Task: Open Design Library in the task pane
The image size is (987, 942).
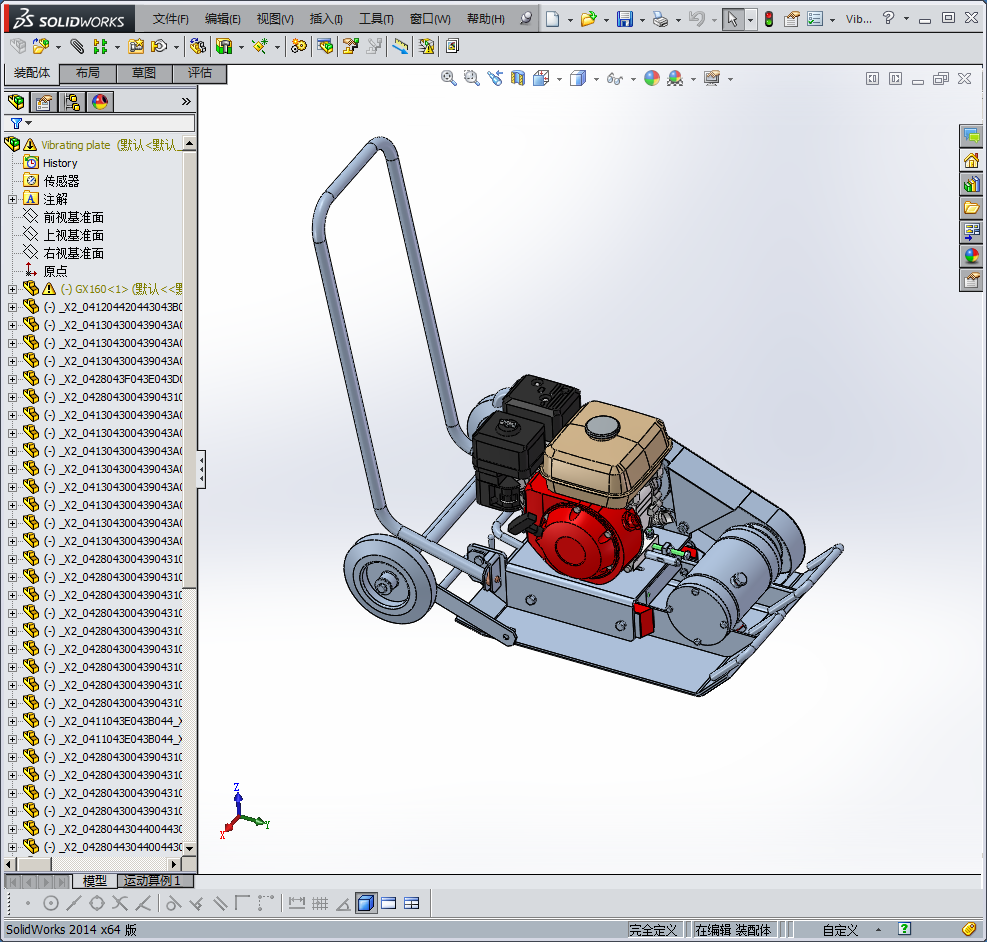Action: pyautogui.click(x=971, y=184)
